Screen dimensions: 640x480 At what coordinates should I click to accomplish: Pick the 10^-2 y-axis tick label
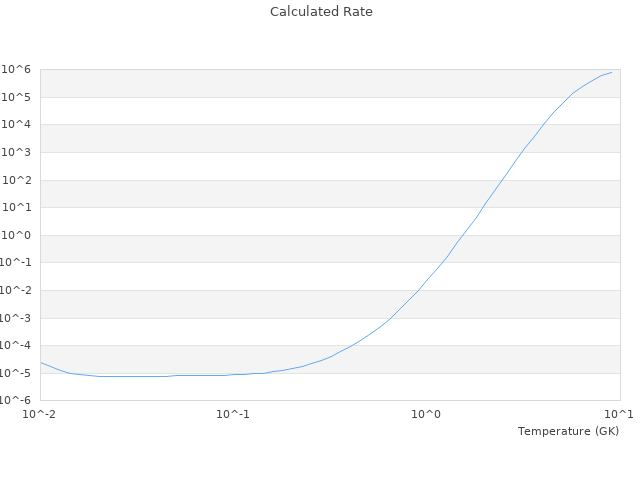coord(19,291)
